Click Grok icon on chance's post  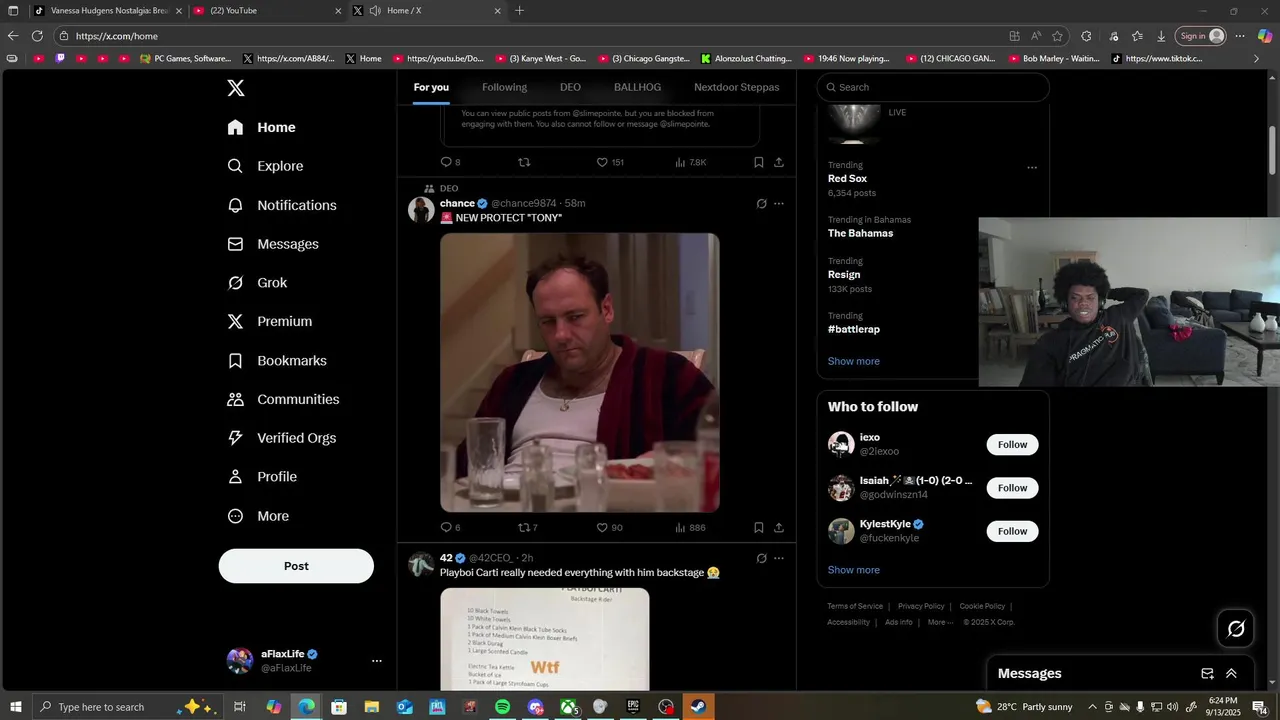pyautogui.click(x=761, y=204)
